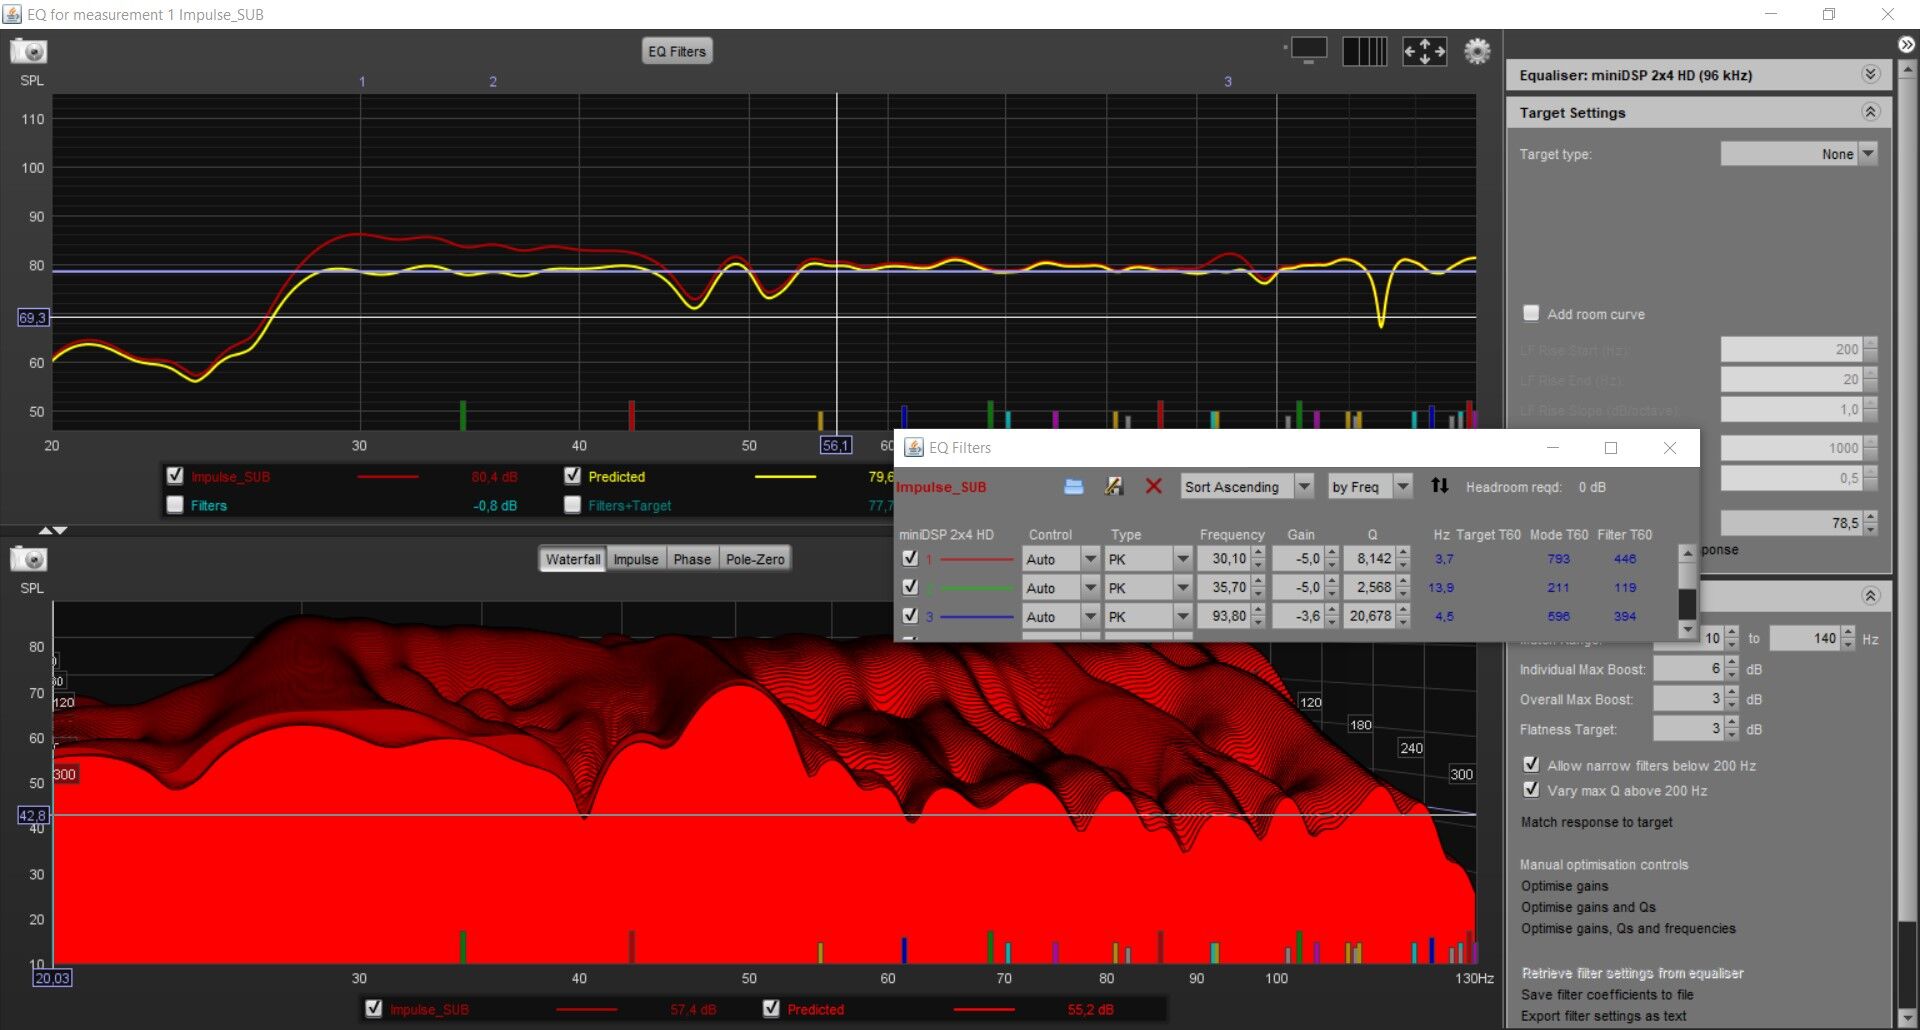The height and width of the screenshot is (1030, 1920).
Task: Open filter settings file folder icon
Action: click(x=1074, y=486)
